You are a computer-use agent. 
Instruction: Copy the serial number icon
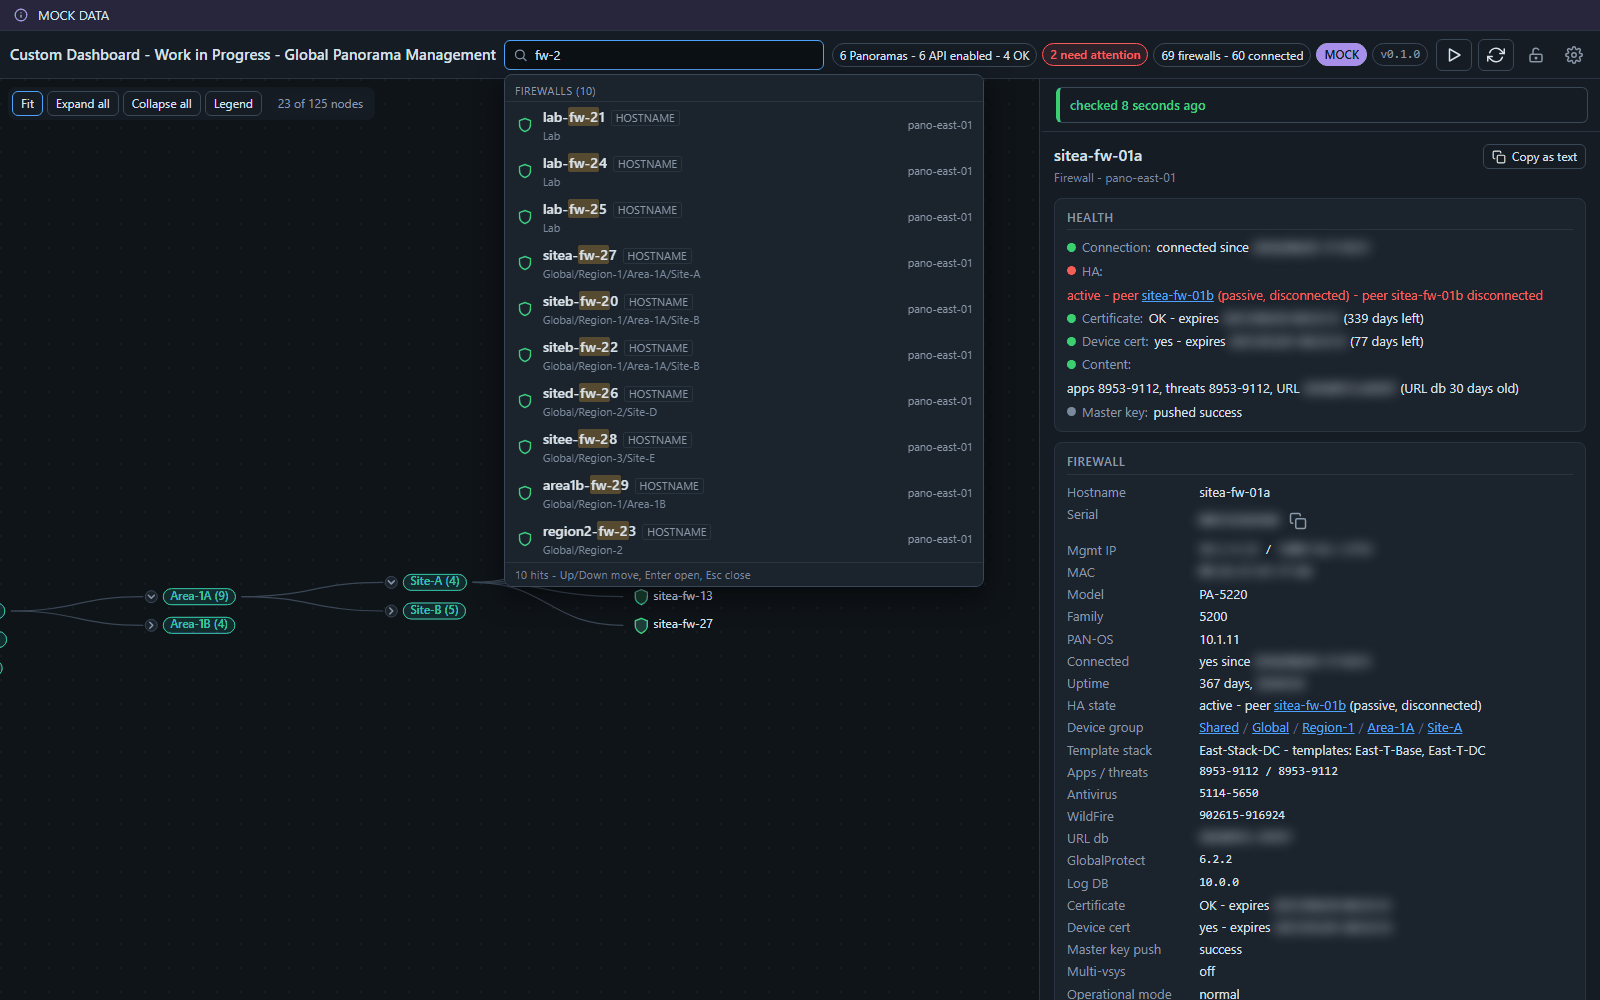[x=1298, y=521]
